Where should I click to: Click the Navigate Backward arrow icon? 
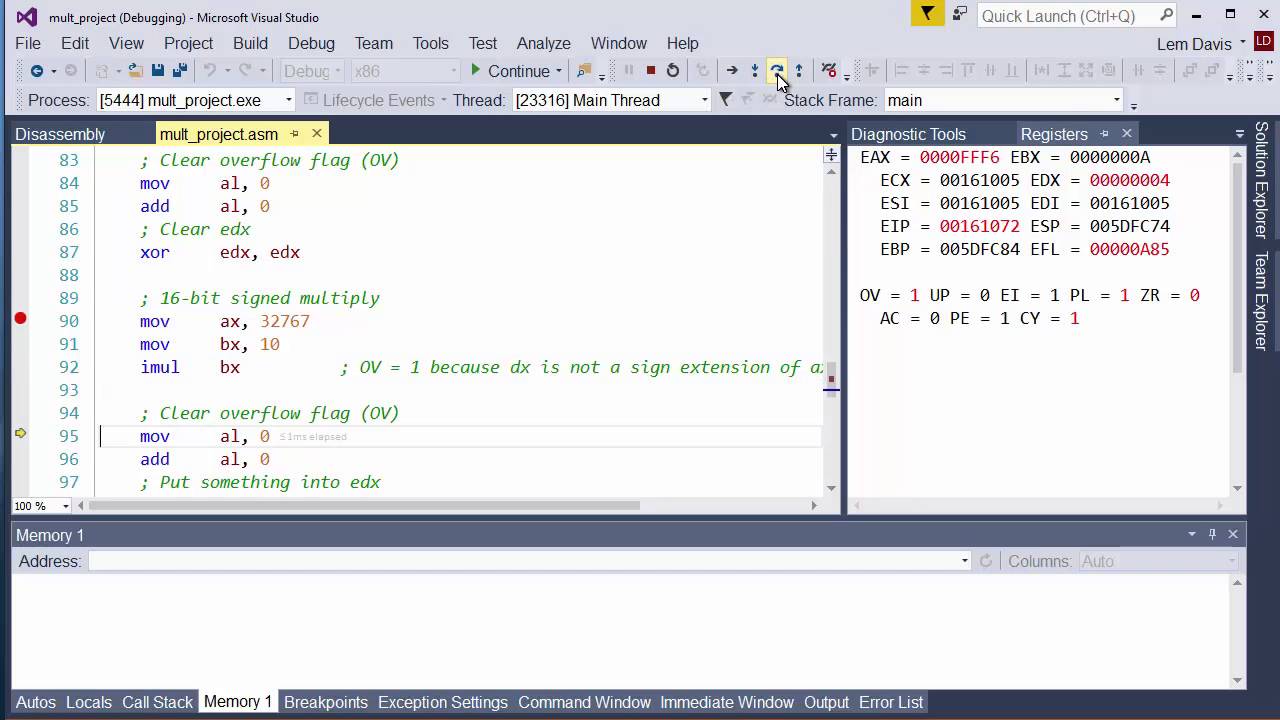click(36, 71)
